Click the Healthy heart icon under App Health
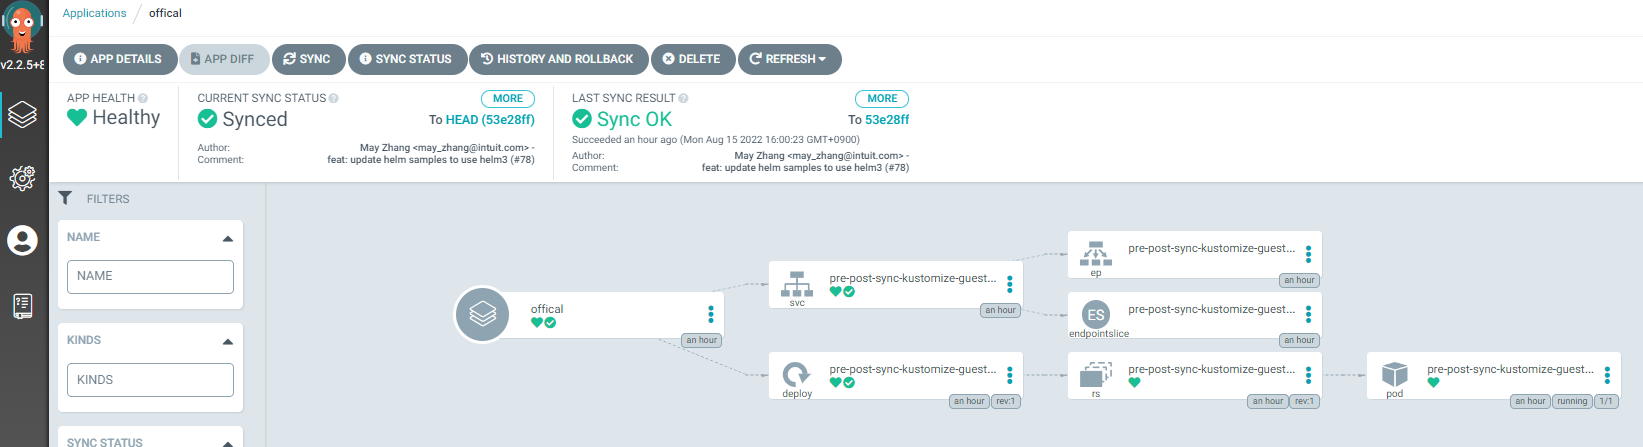Image resolution: width=1643 pixels, height=447 pixels. (x=77, y=117)
